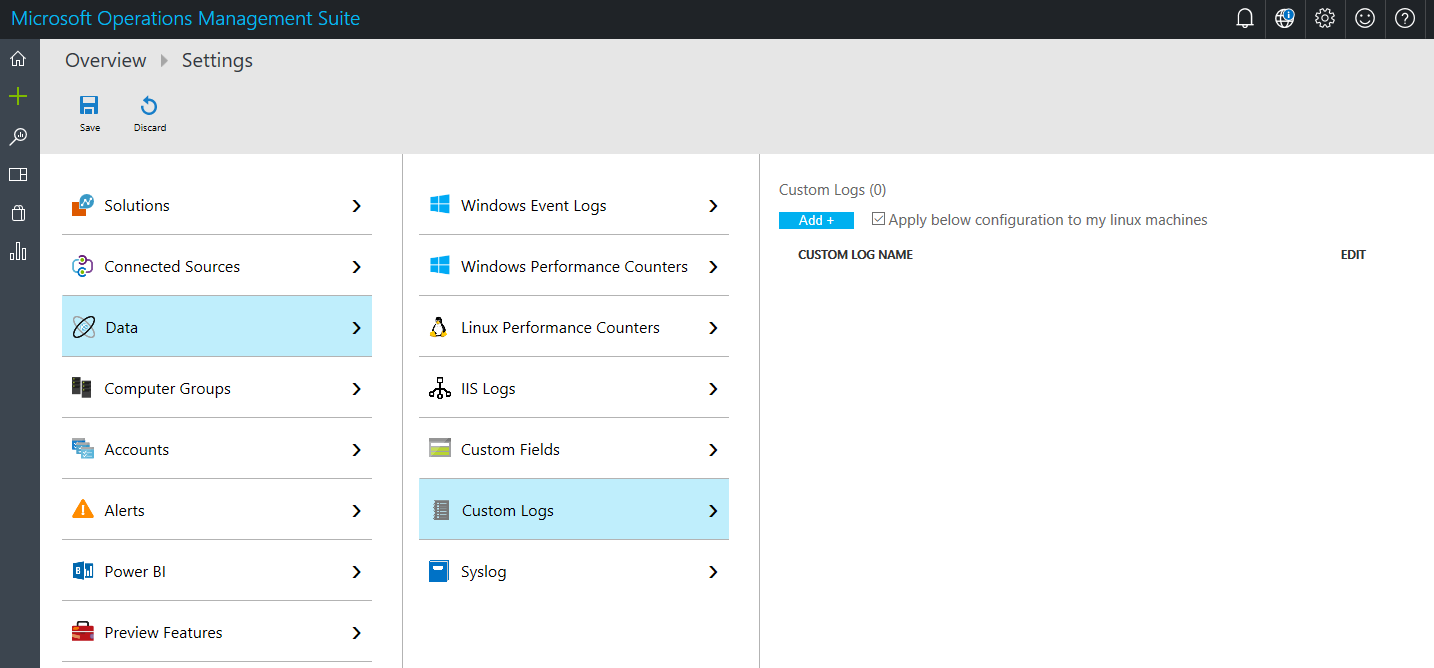
Task: Click the Windows Event Logs icon
Action: (x=439, y=205)
